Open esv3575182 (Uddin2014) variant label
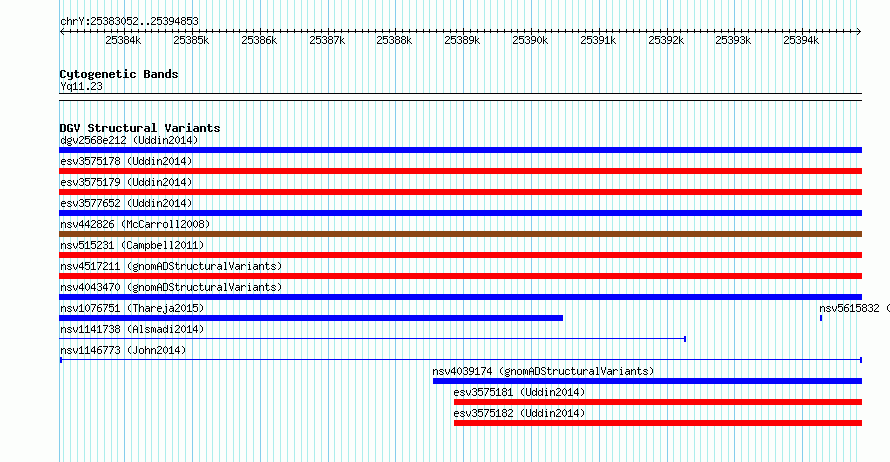This screenshot has width=890, height=462. click(x=519, y=413)
